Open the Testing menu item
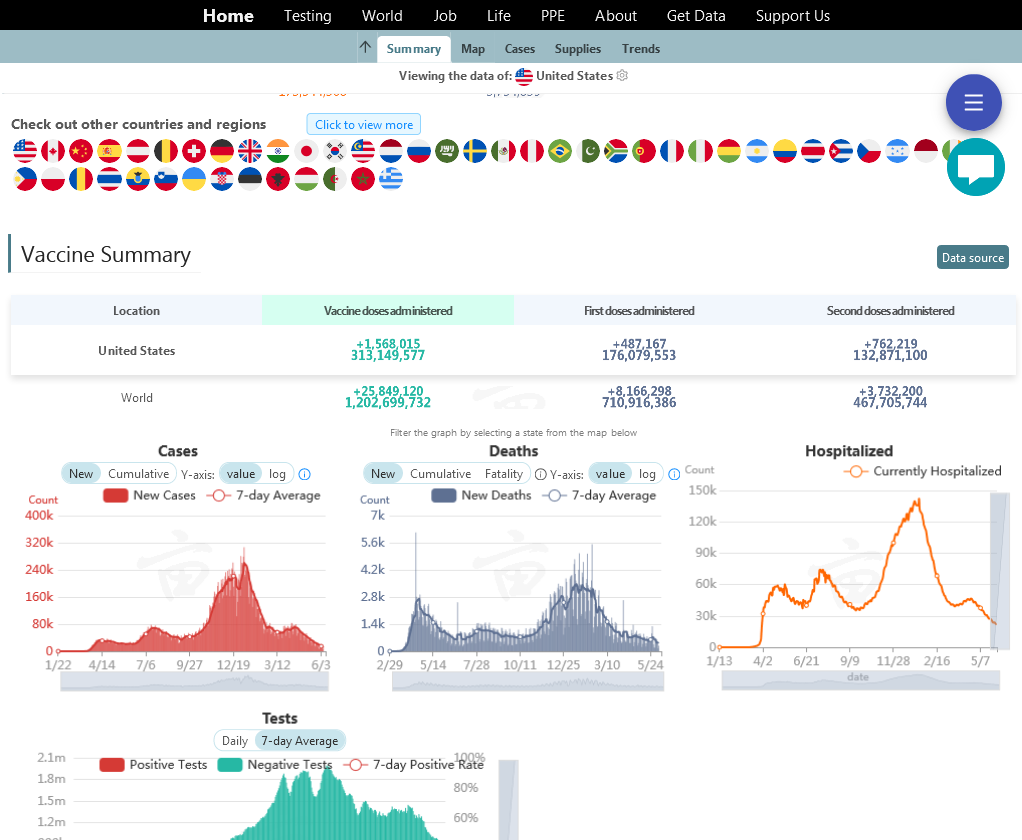This screenshot has width=1022, height=840. click(307, 16)
